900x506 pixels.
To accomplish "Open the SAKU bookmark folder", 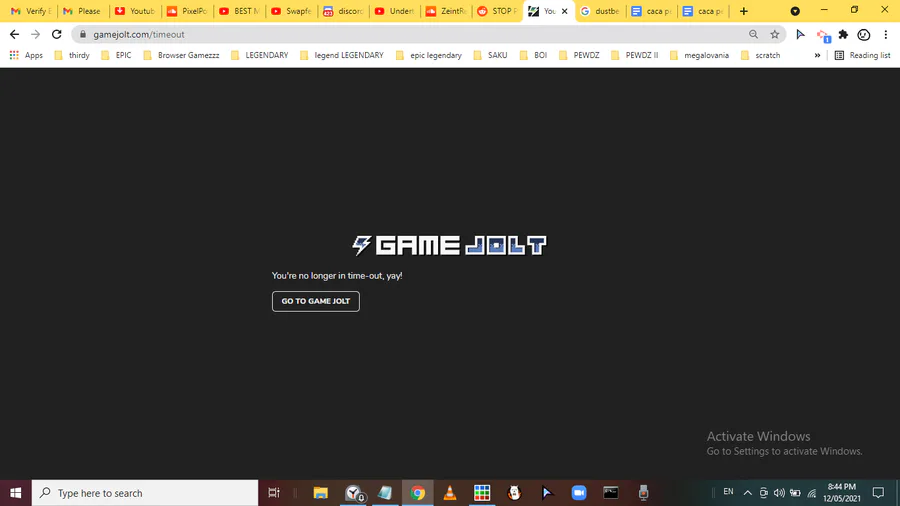I will pyautogui.click(x=491, y=55).
